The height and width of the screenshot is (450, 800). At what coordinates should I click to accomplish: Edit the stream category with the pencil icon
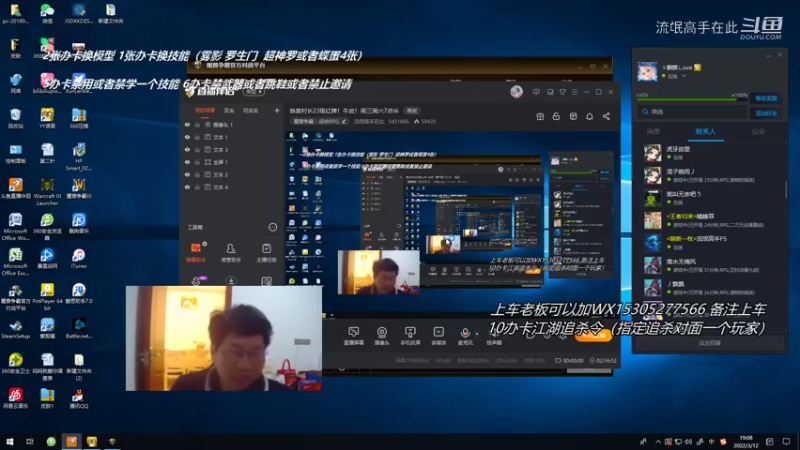click(344, 121)
